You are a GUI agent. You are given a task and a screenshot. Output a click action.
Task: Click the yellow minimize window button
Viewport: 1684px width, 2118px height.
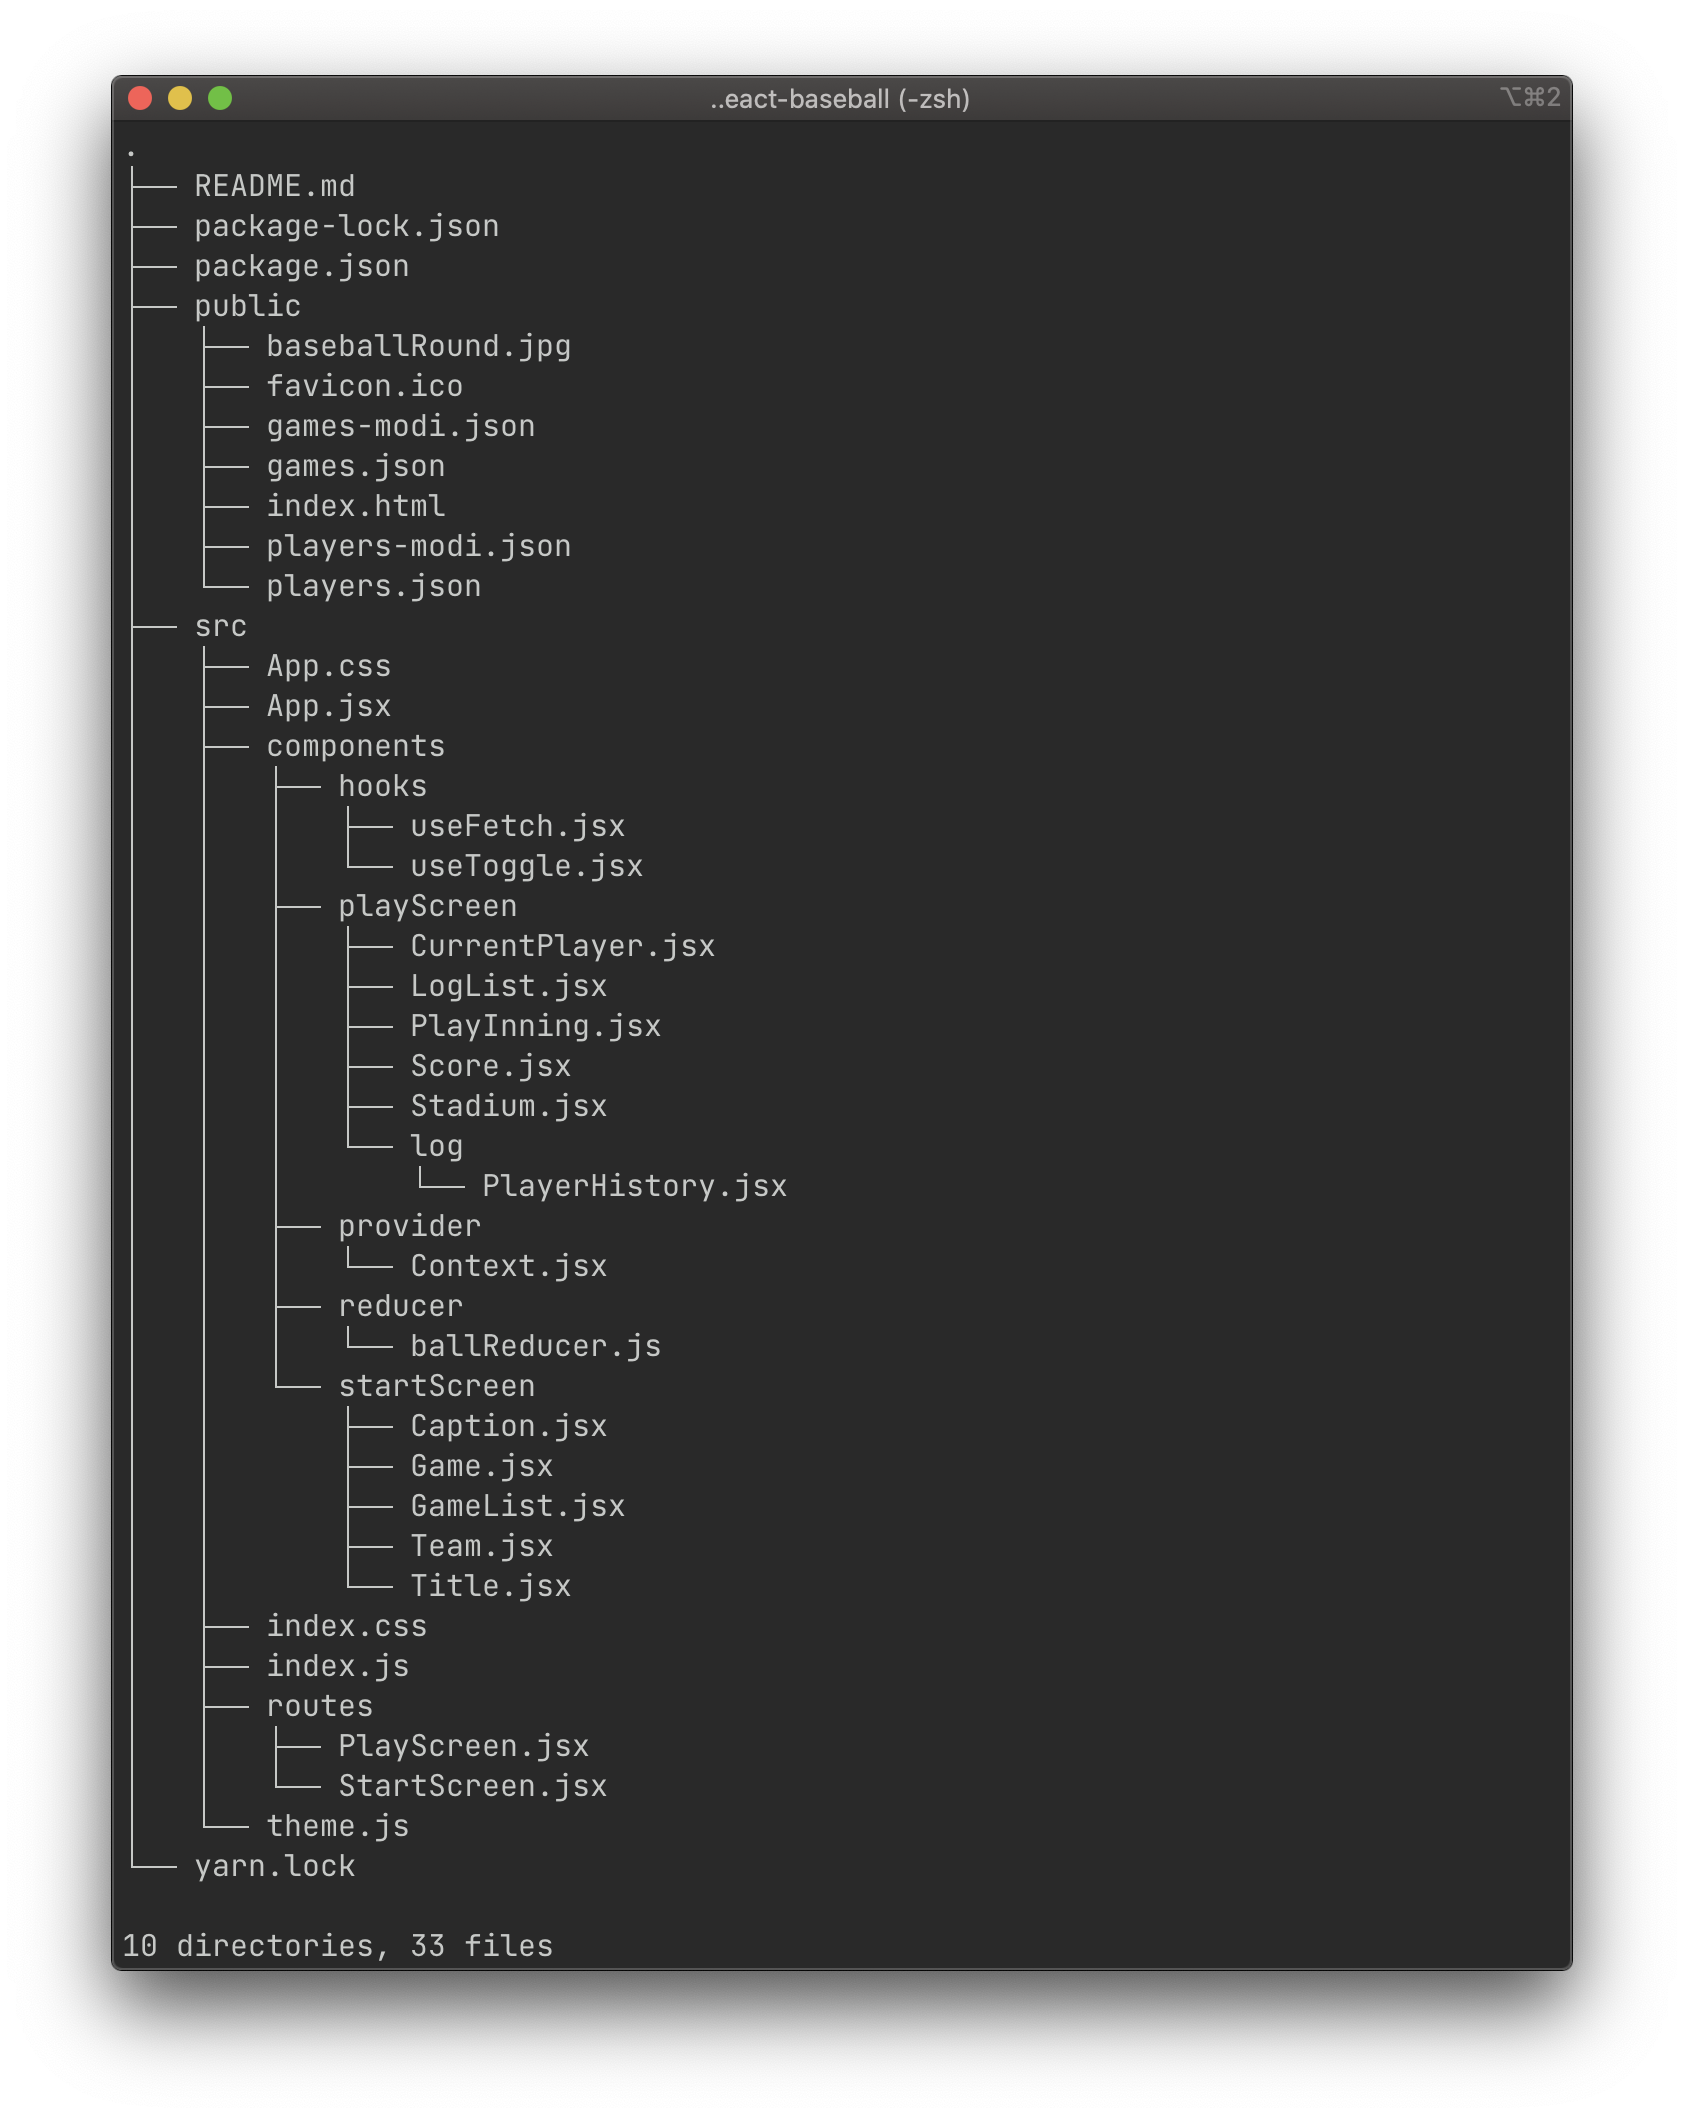pos(180,98)
